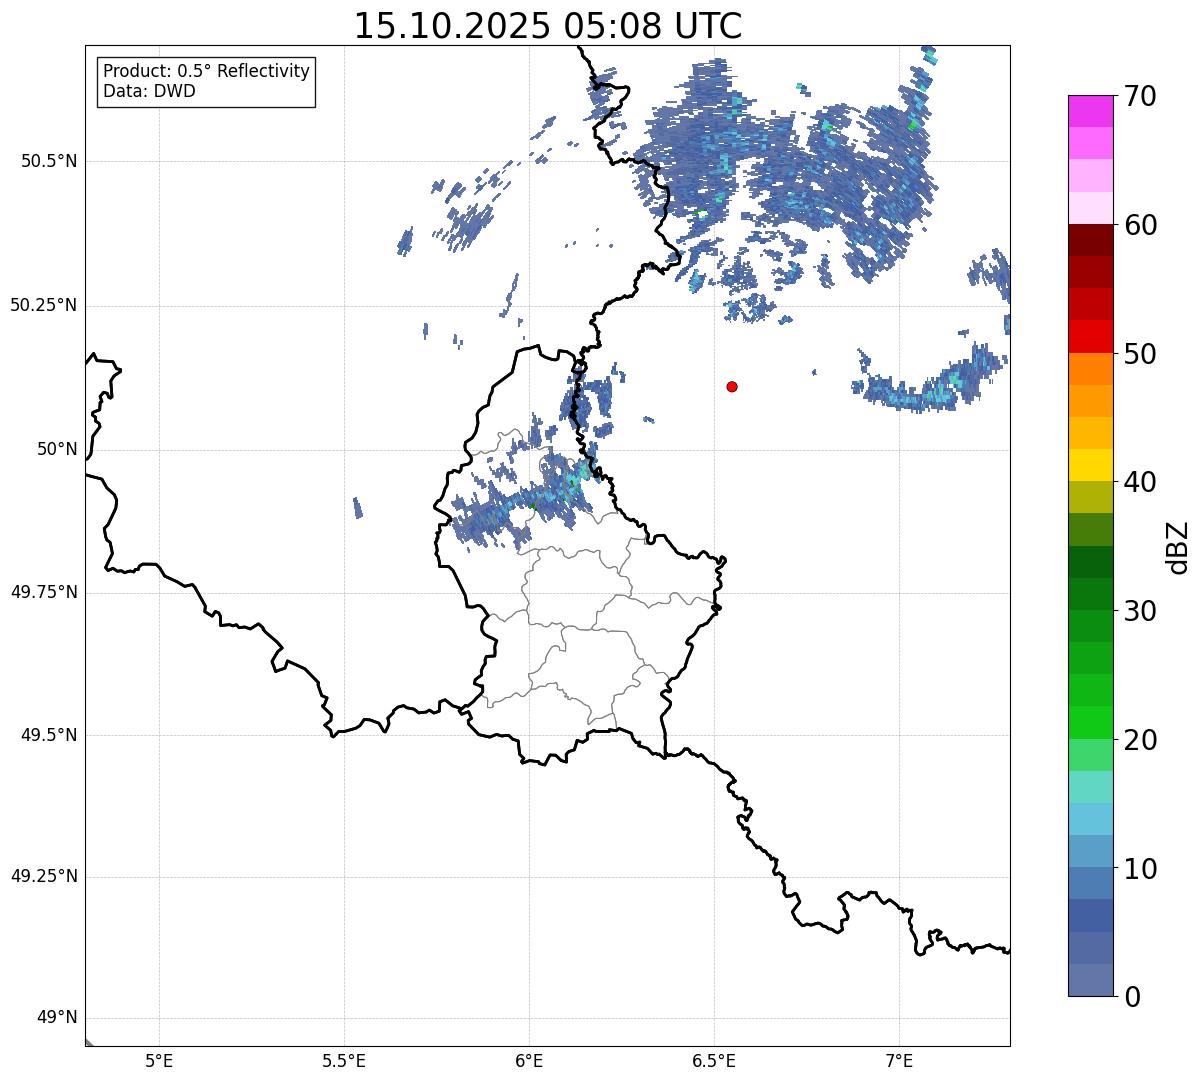This screenshot has width=1202, height=1081.
Task: Click the colorbar tick label "50"
Action: (1140, 354)
